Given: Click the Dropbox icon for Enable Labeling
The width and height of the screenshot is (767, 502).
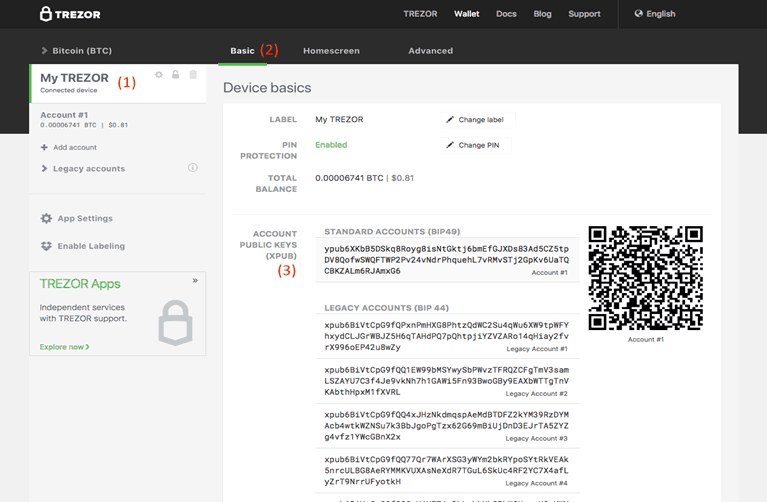Looking at the screenshot, I should tap(46, 246).
